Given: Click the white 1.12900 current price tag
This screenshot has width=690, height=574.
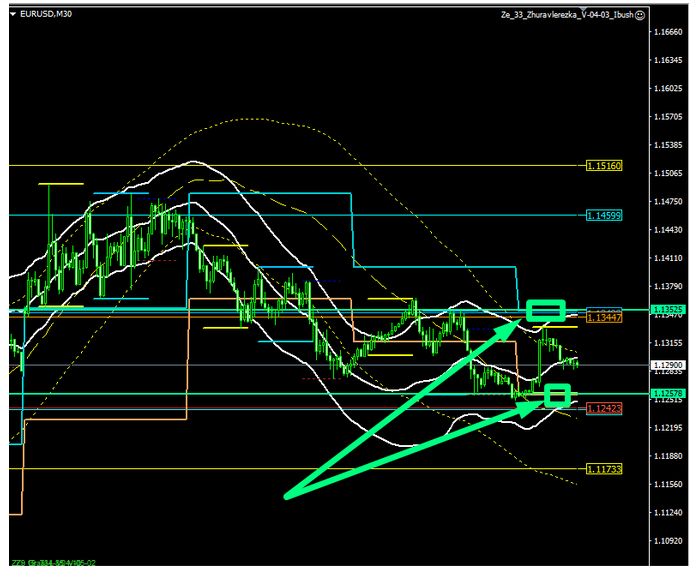Looking at the screenshot, I should [x=668, y=365].
